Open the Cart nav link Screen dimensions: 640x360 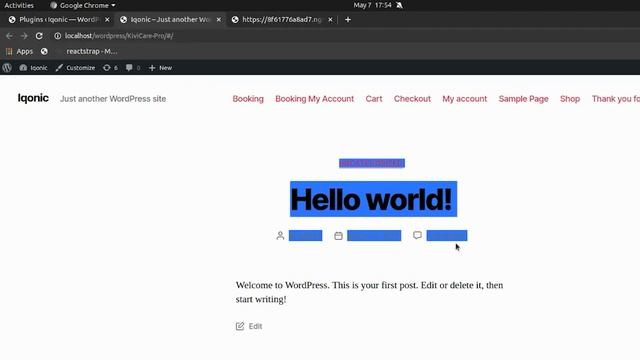coord(374,99)
